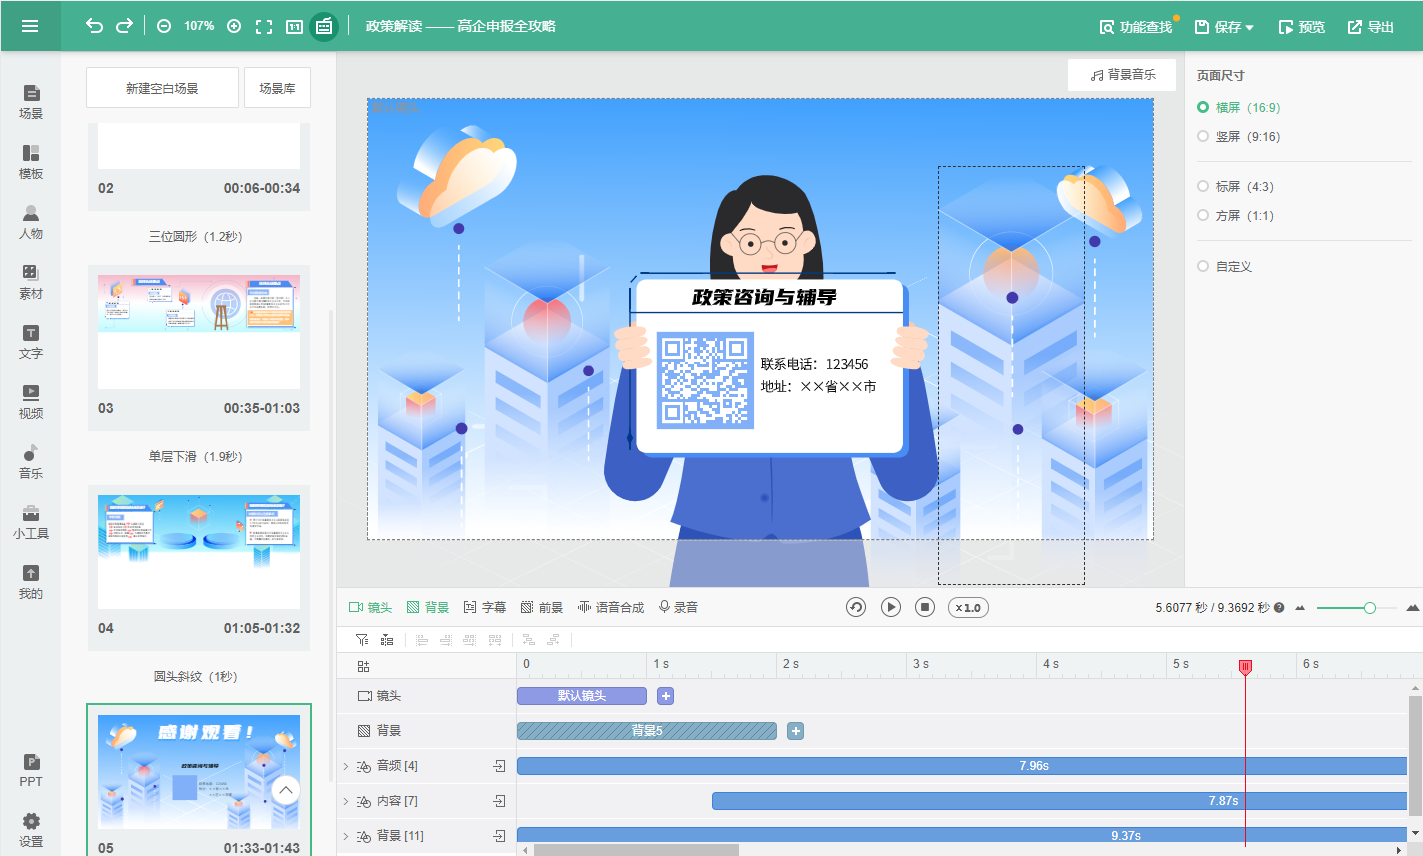Click large mountain icon to zoom timeline in
The height and width of the screenshot is (856, 1423).
1413,607
